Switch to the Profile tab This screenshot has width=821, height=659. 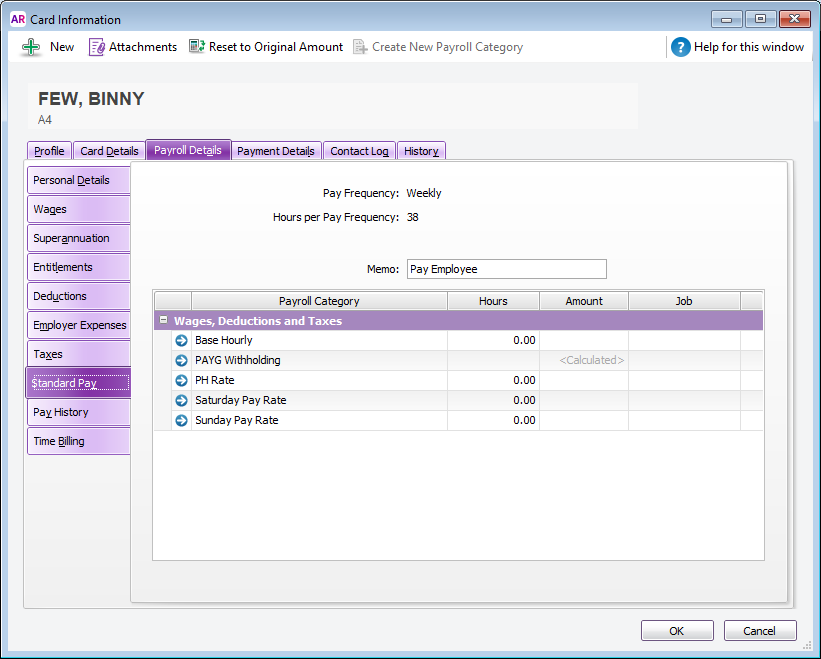[49, 150]
